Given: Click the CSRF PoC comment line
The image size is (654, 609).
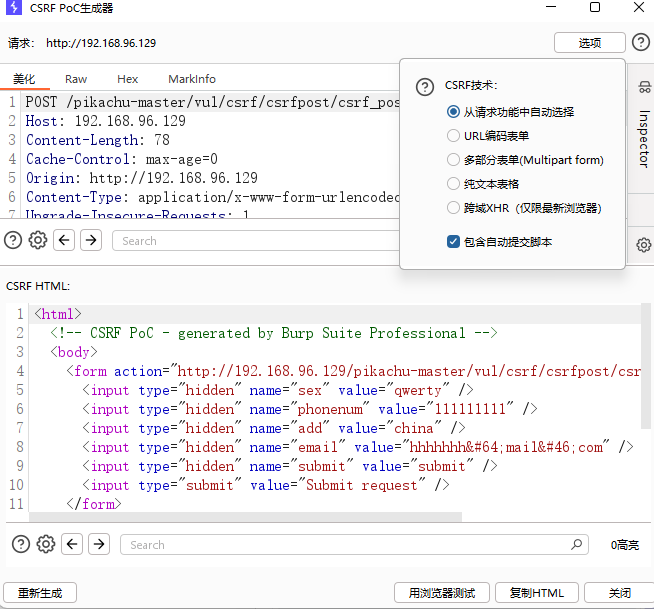Looking at the screenshot, I should (274, 333).
